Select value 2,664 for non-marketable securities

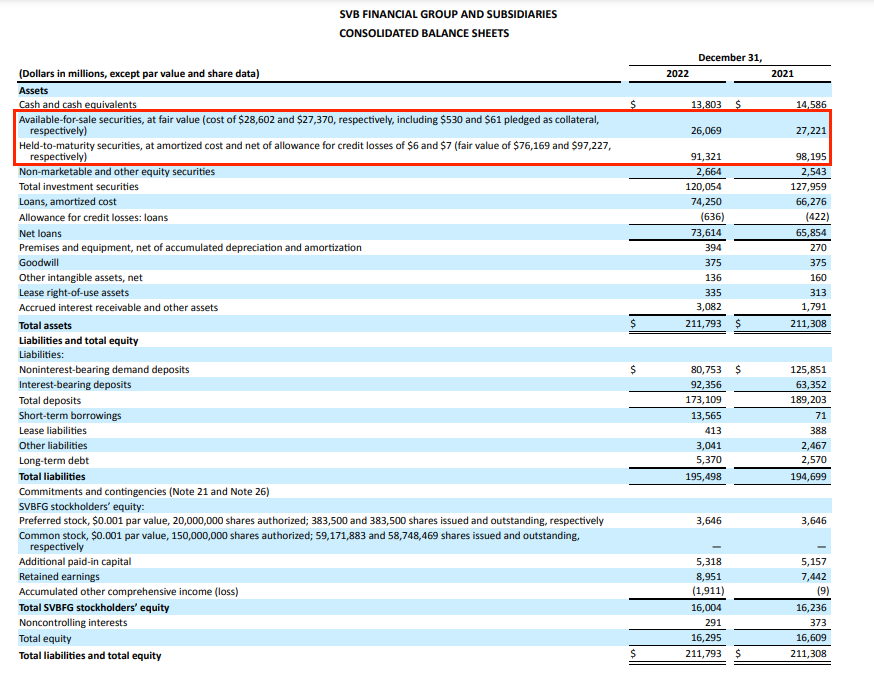[x=708, y=172]
